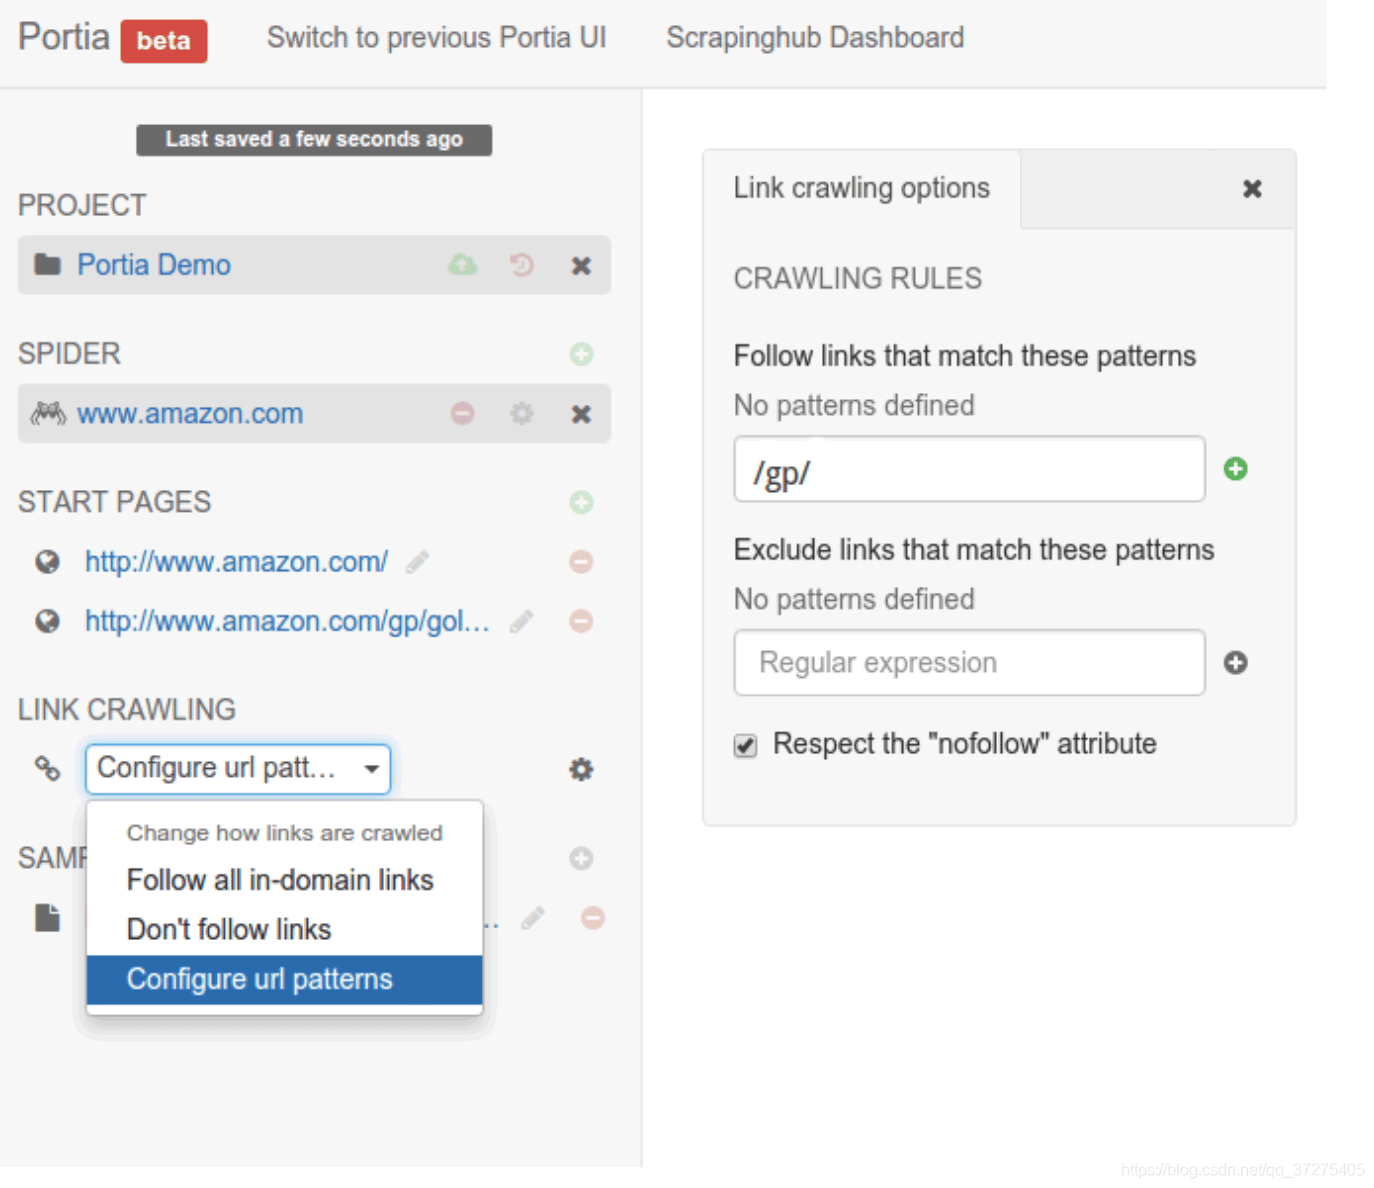This screenshot has width=1374, height=1188.
Task: Add a new start page with the plus icon
Action: (x=581, y=502)
